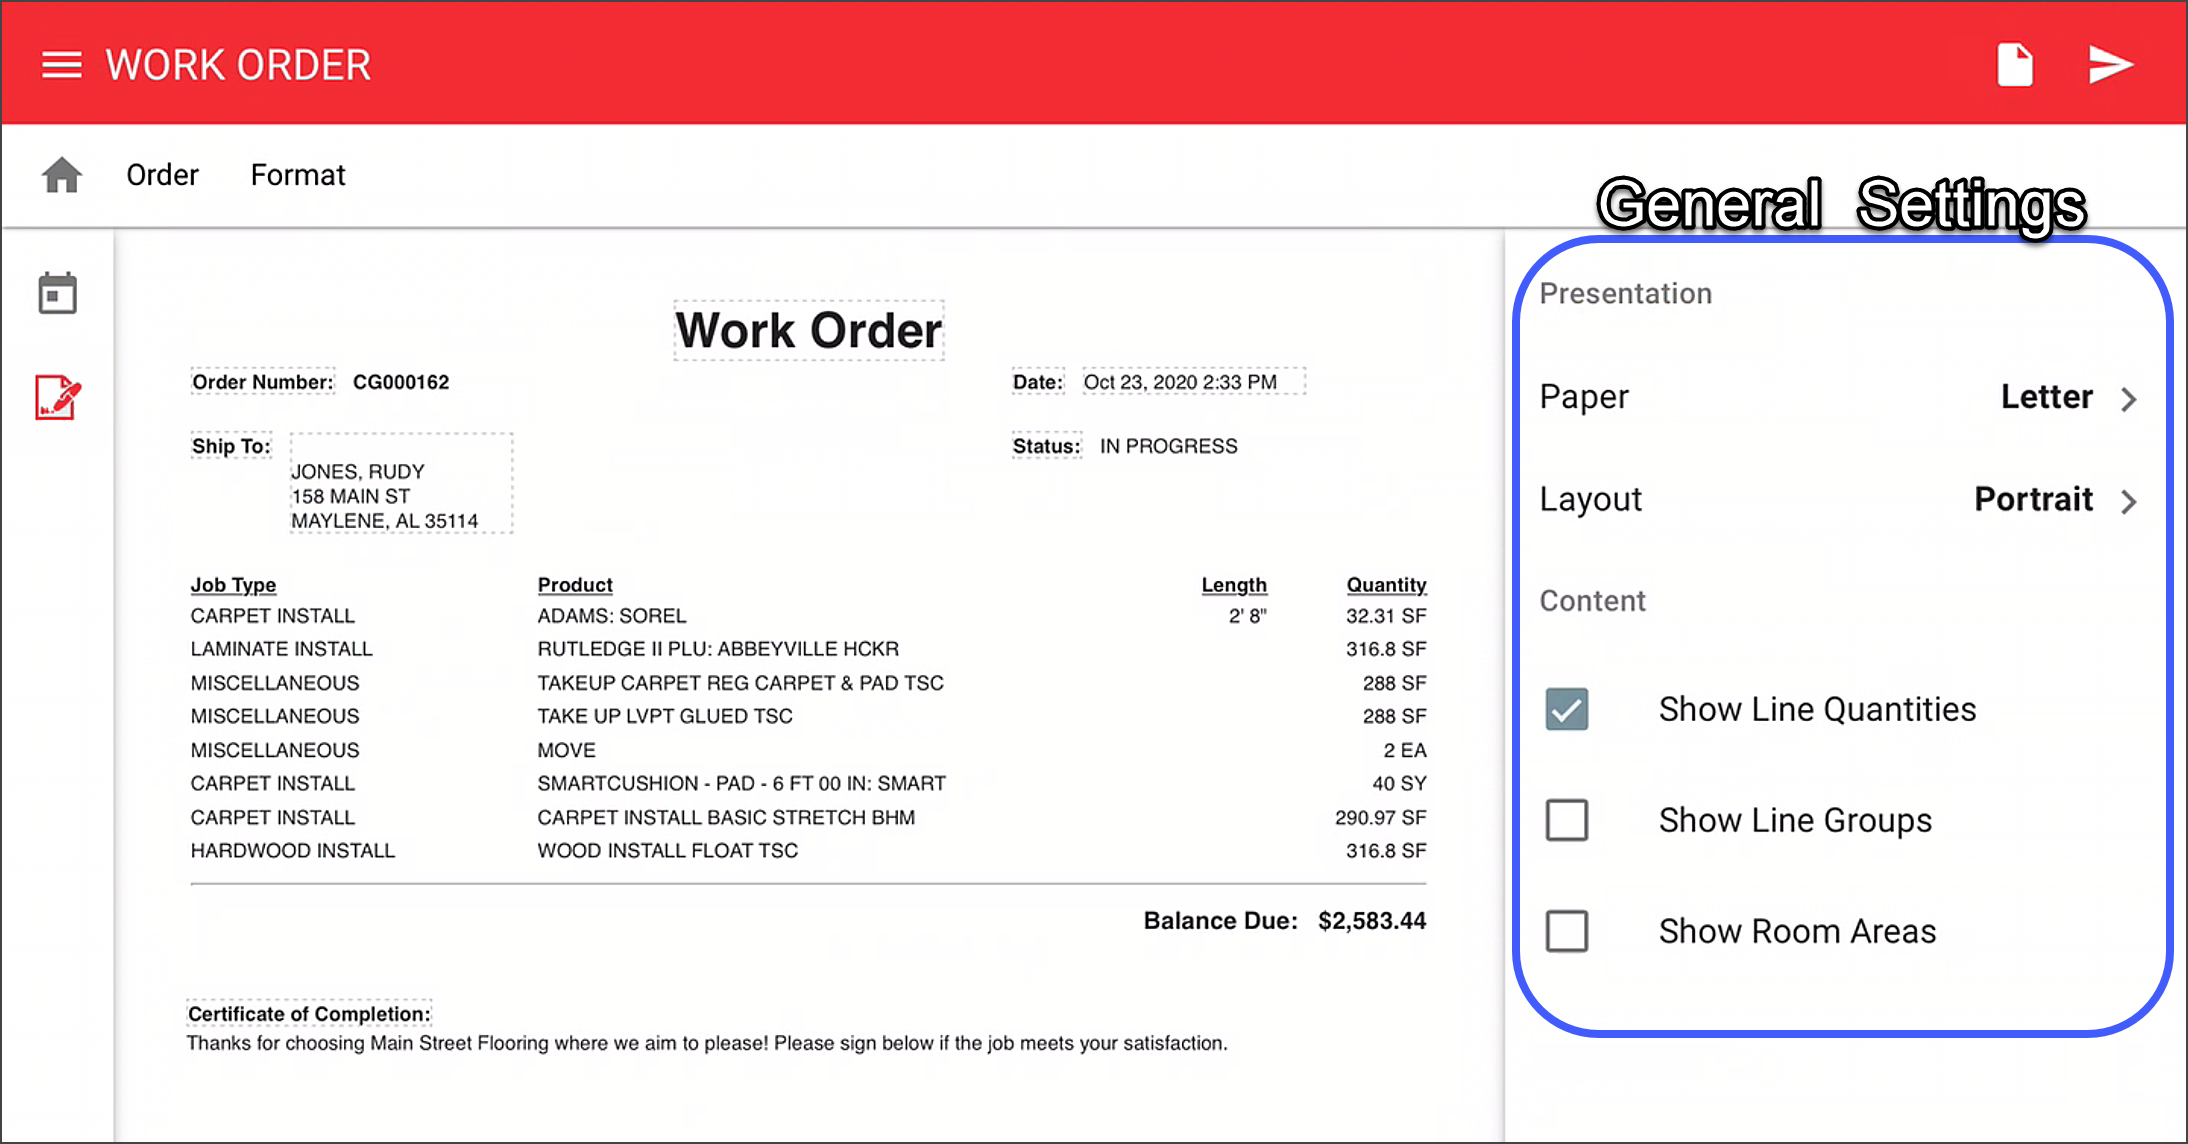The width and height of the screenshot is (2188, 1144).
Task: Open the hamburger navigation menu
Action: 61,64
